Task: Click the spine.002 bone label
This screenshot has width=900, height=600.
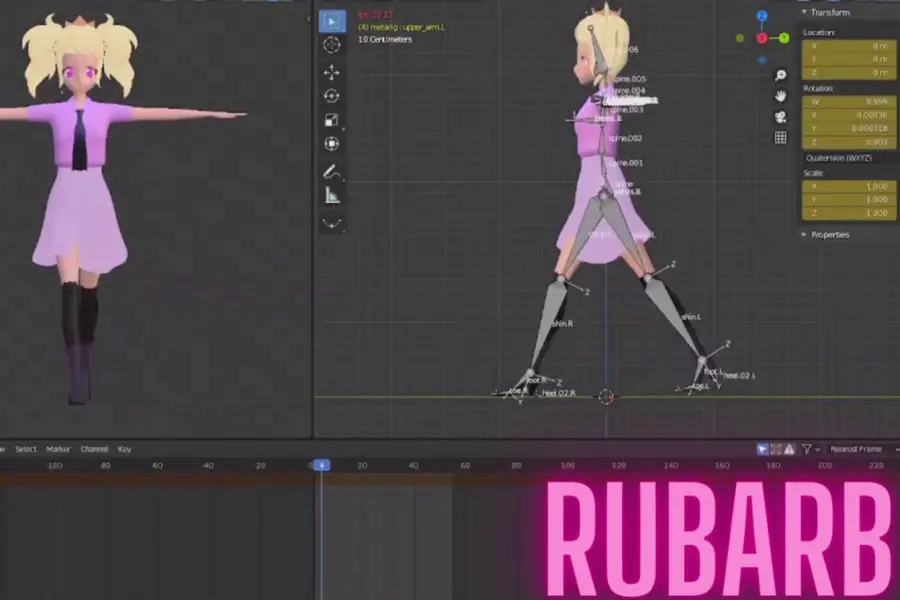Action: pos(626,138)
